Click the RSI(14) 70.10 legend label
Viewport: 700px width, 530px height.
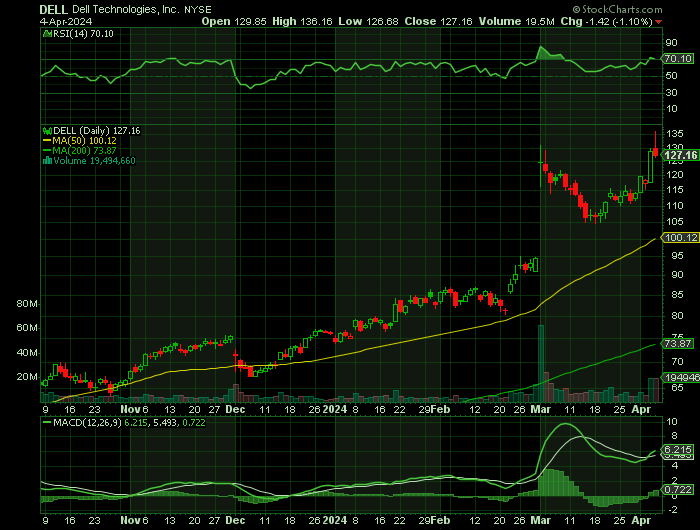point(83,33)
